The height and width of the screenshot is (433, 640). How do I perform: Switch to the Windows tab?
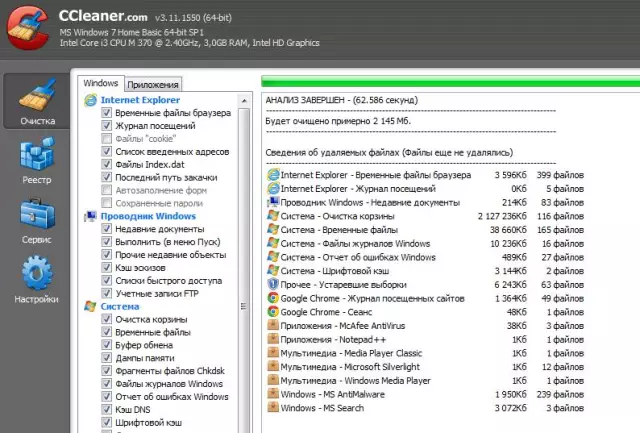coord(100,83)
